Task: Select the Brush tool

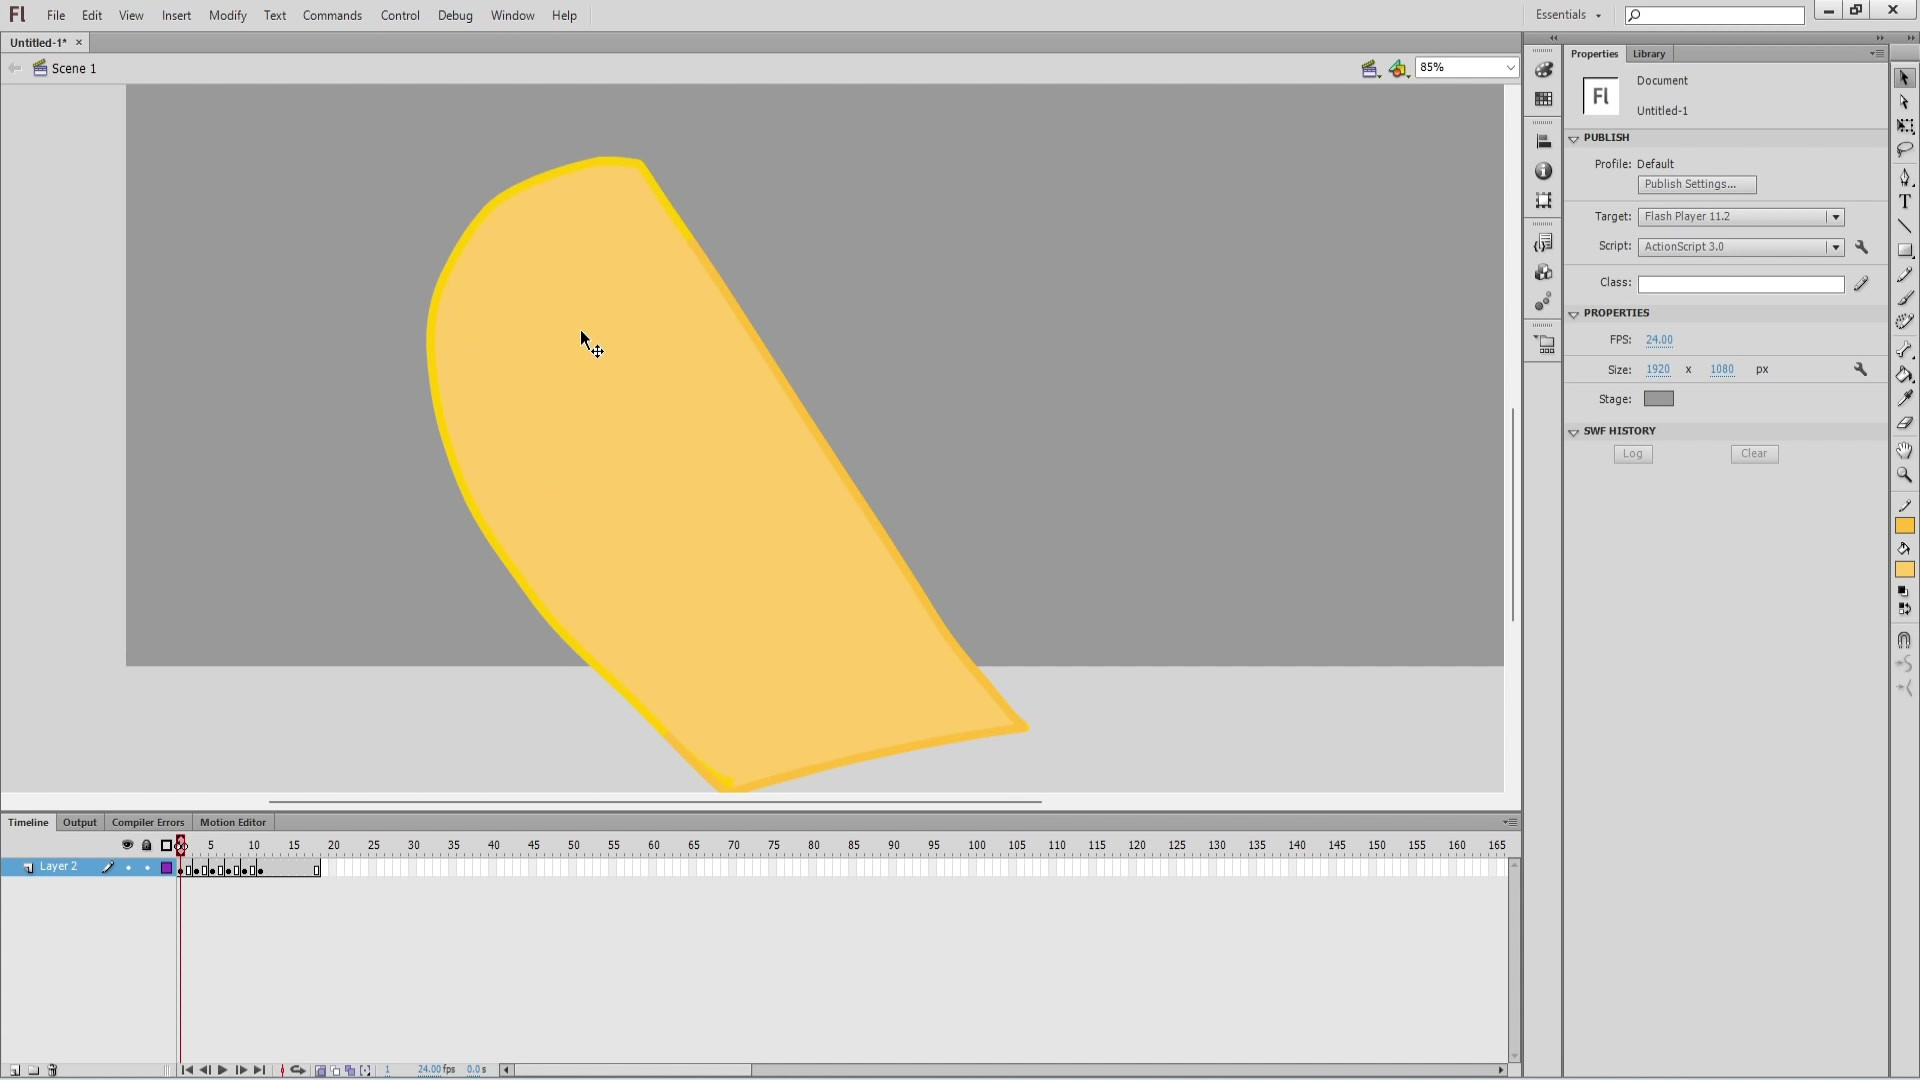Action: (x=1904, y=298)
